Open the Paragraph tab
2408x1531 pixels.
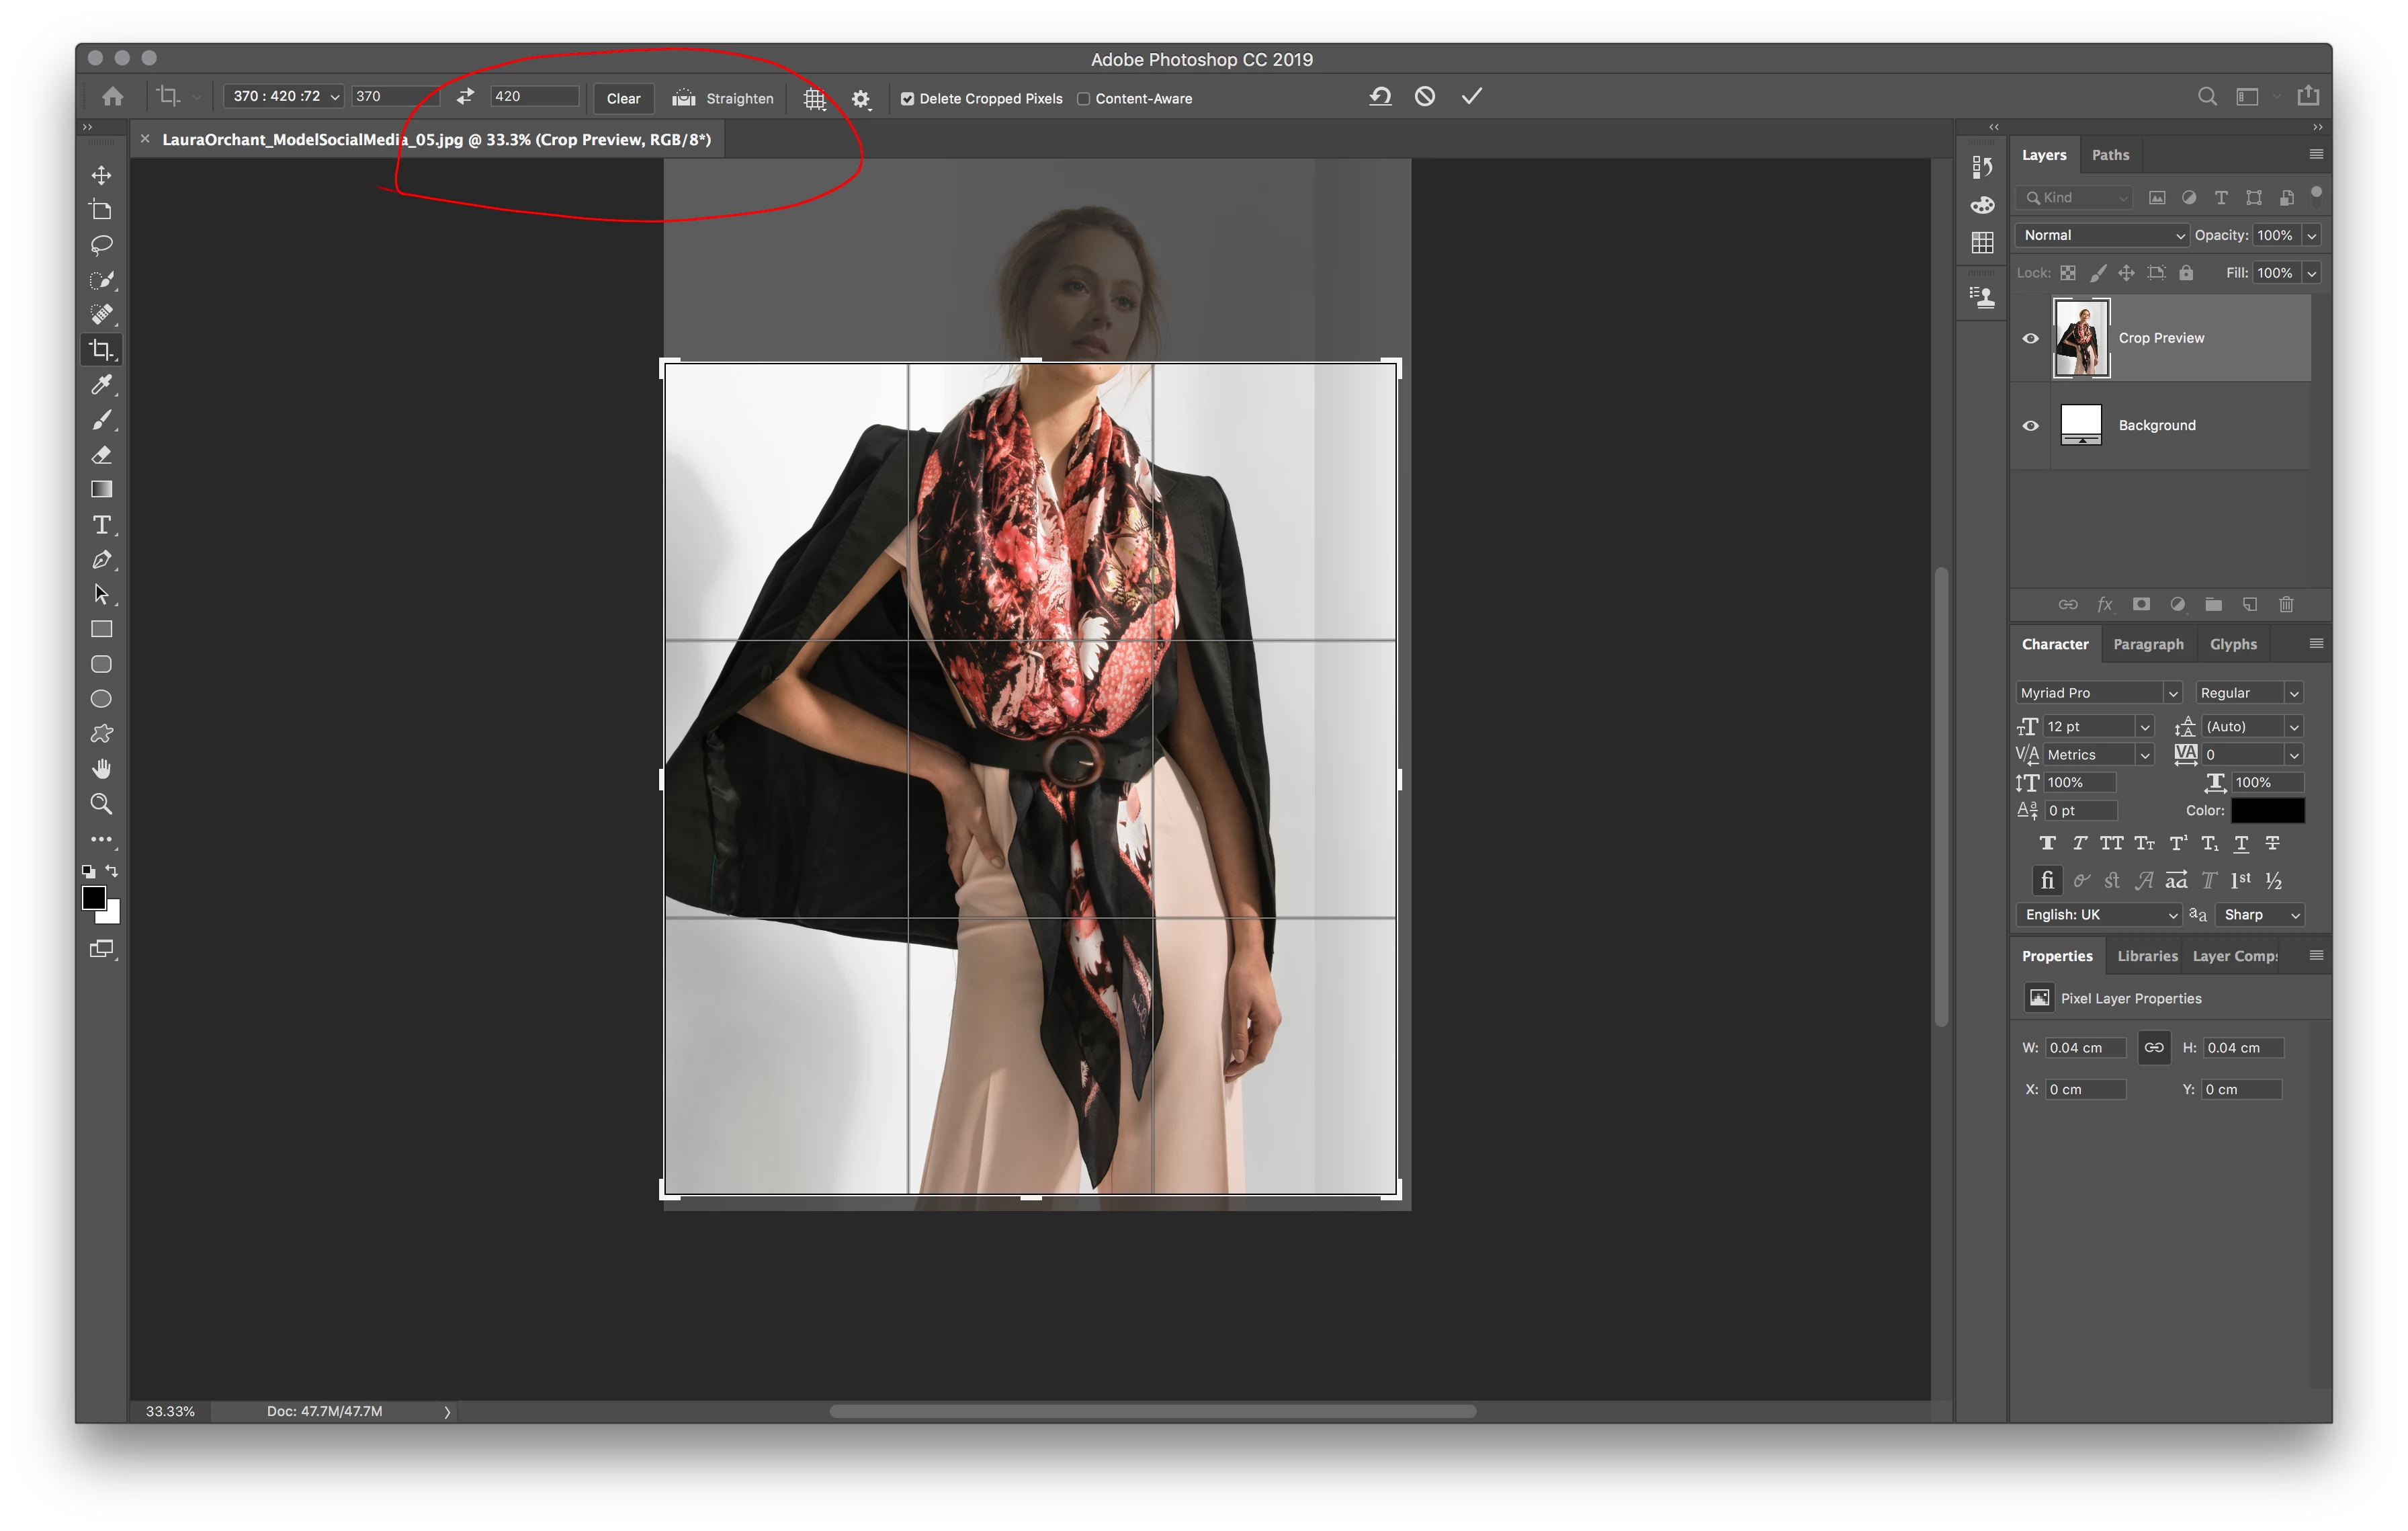click(x=2148, y=645)
